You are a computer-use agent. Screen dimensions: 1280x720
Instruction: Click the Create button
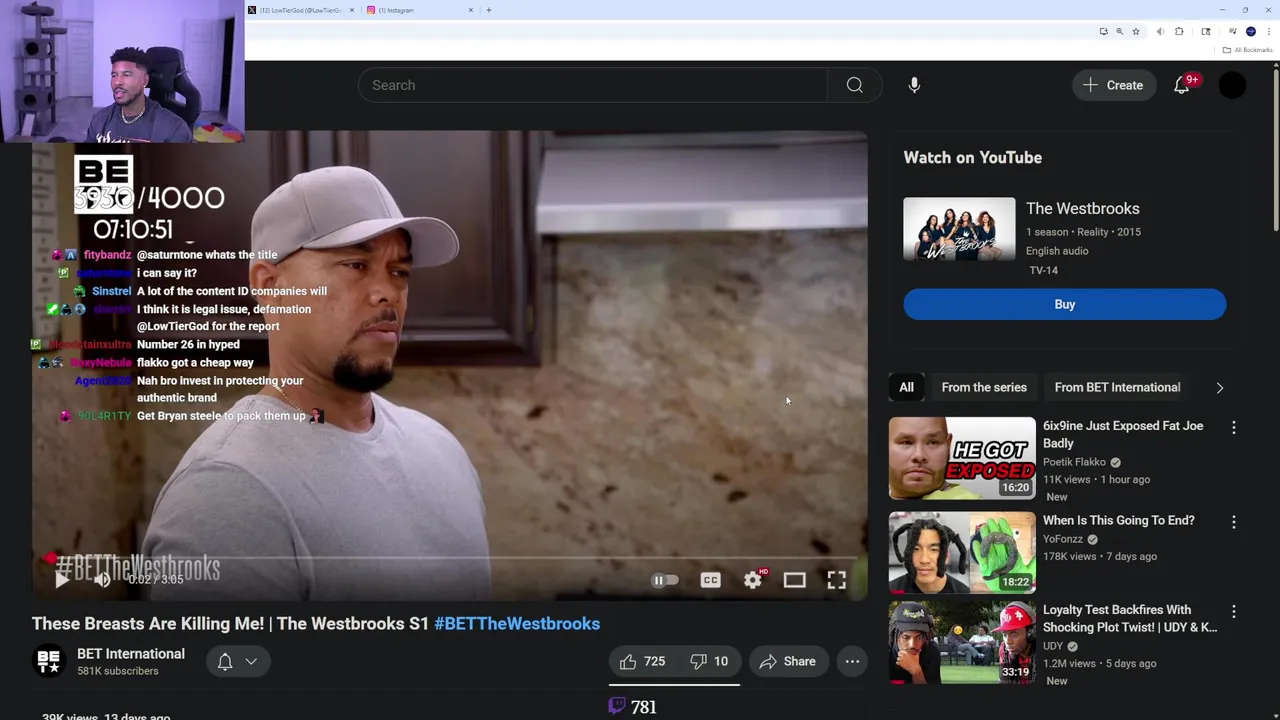click(1113, 85)
